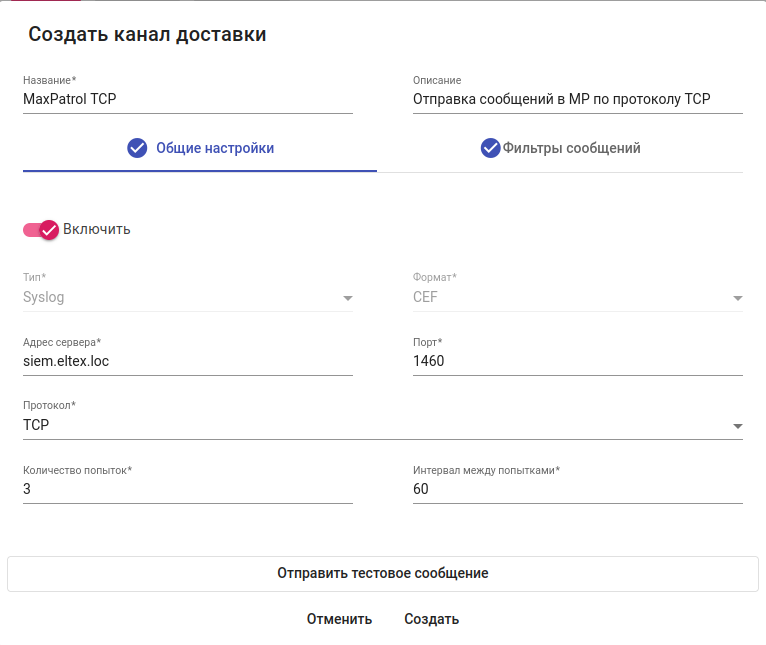766x645 pixels.
Task: Click the CEF value in Формат selector
Action: 425,297
